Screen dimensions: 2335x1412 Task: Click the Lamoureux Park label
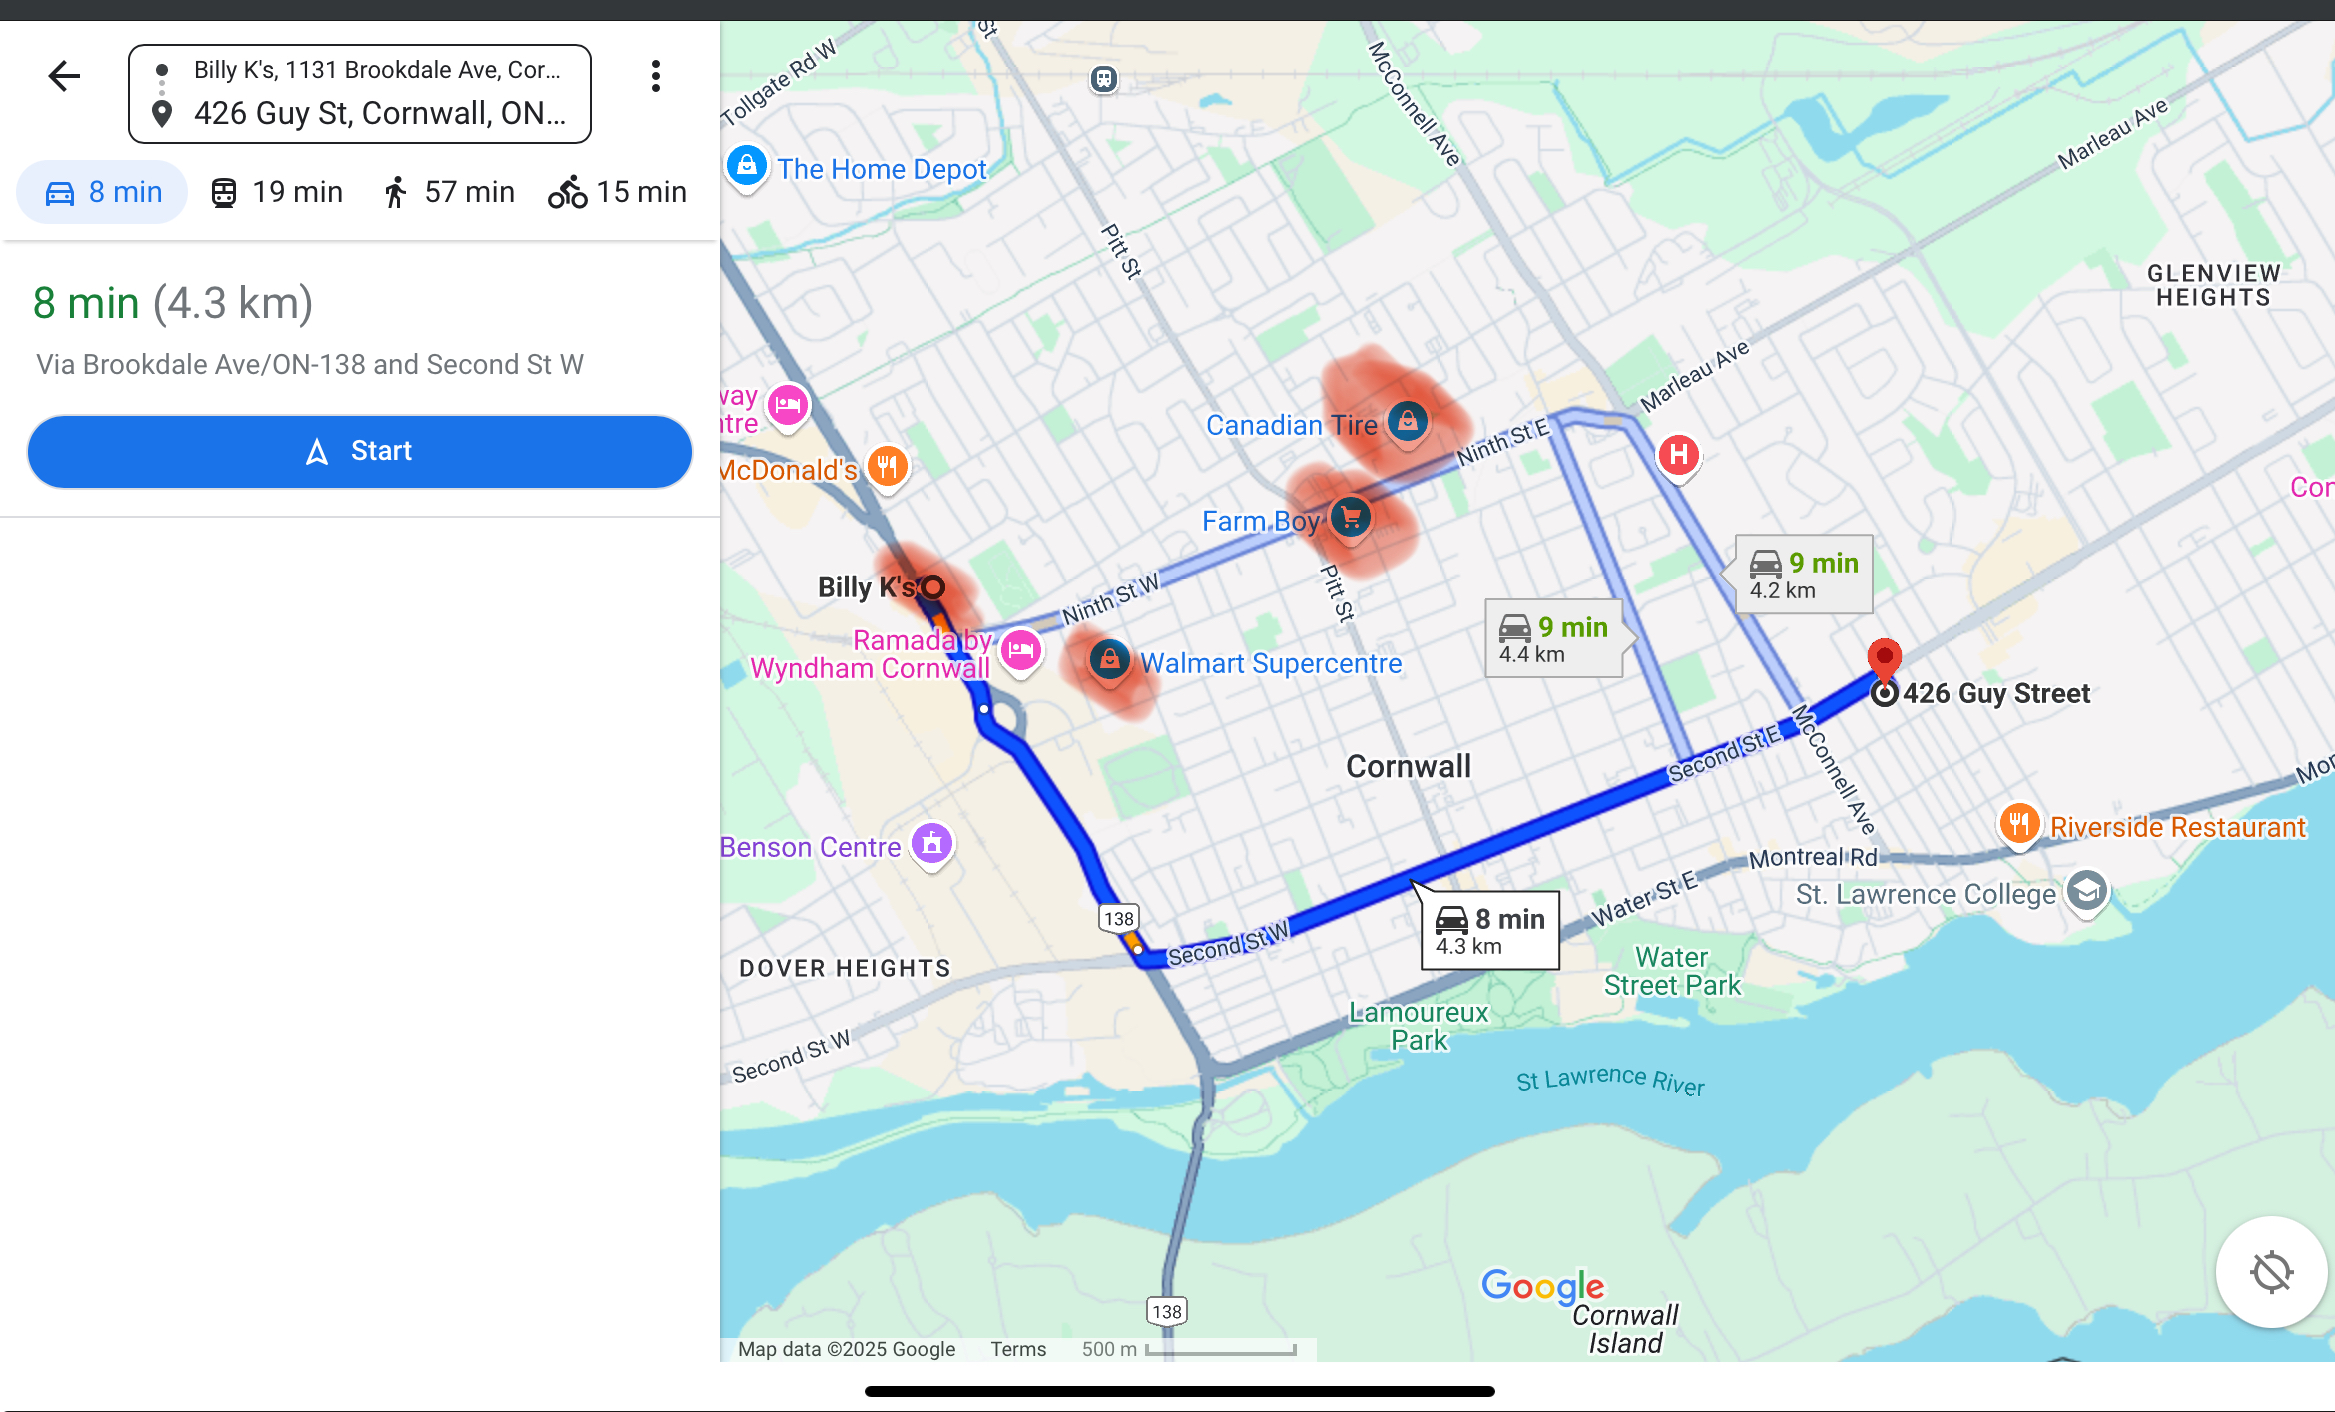click(x=1419, y=1026)
